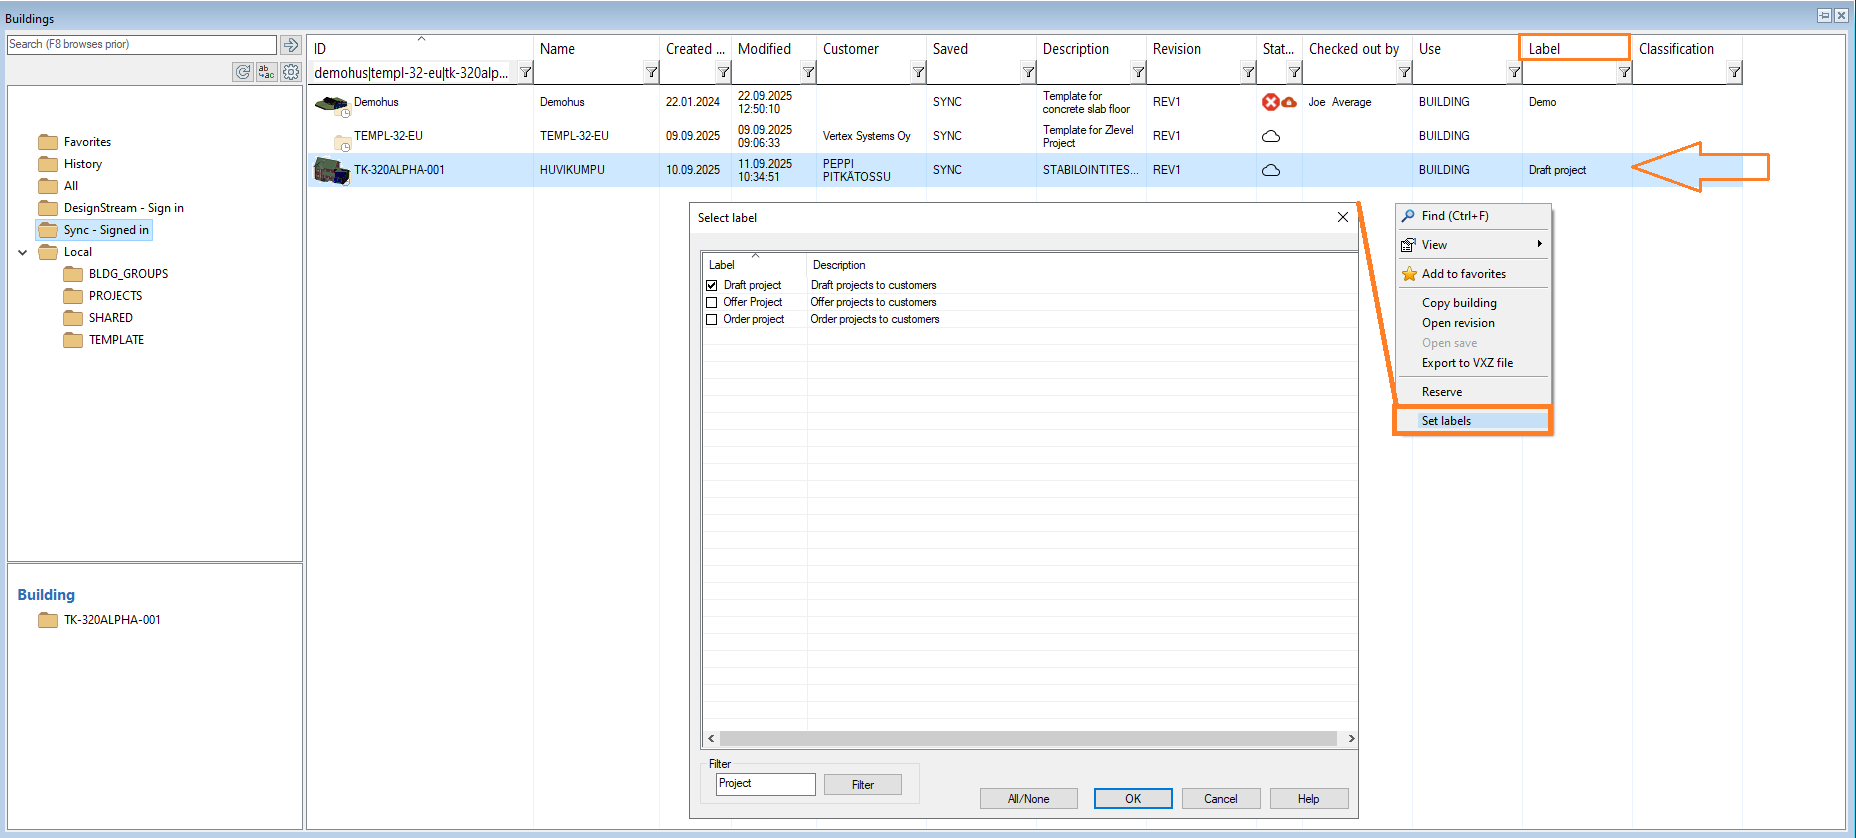Open the settings gear icon
The width and height of the screenshot is (1856, 838).
(x=291, y=72)
